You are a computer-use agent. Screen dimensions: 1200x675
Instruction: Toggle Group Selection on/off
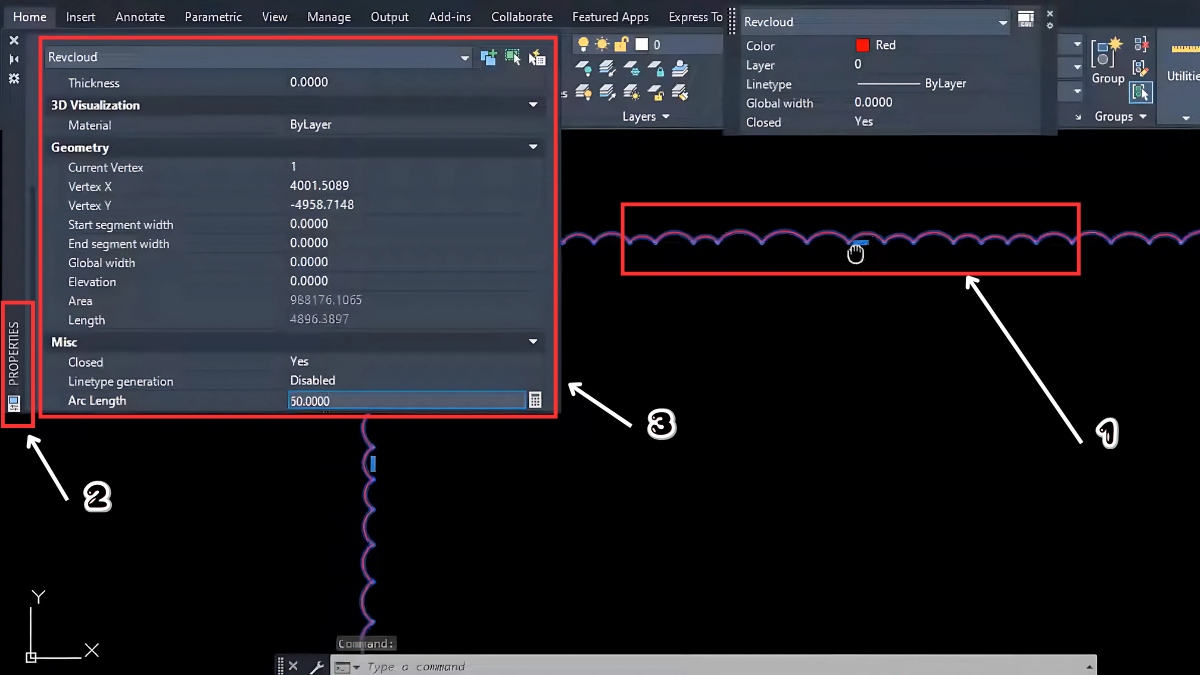(1141, 92)
